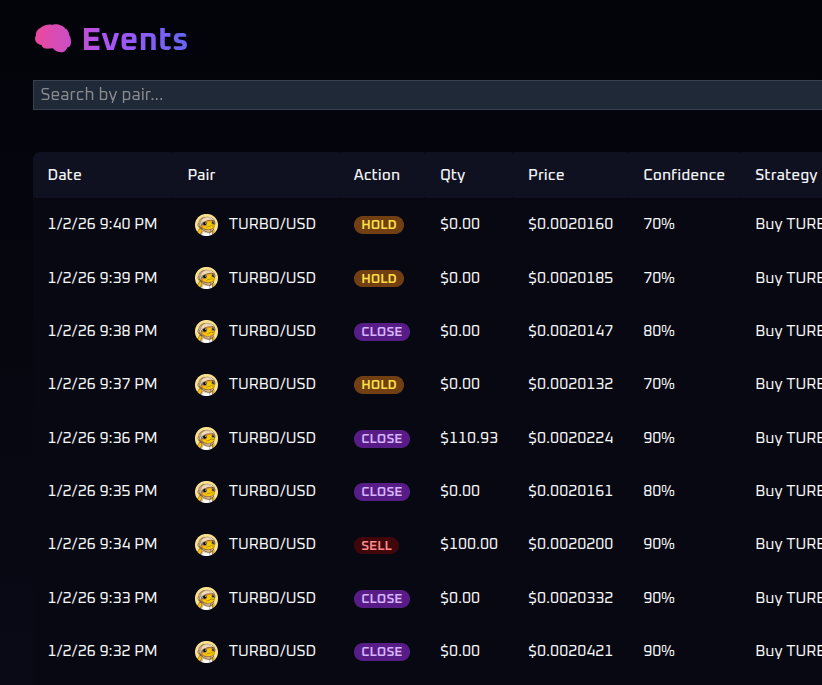Click TURBO coin icon in 9:40 PM row
This screenshot has width=822, height=685.
tap(206, 225)
